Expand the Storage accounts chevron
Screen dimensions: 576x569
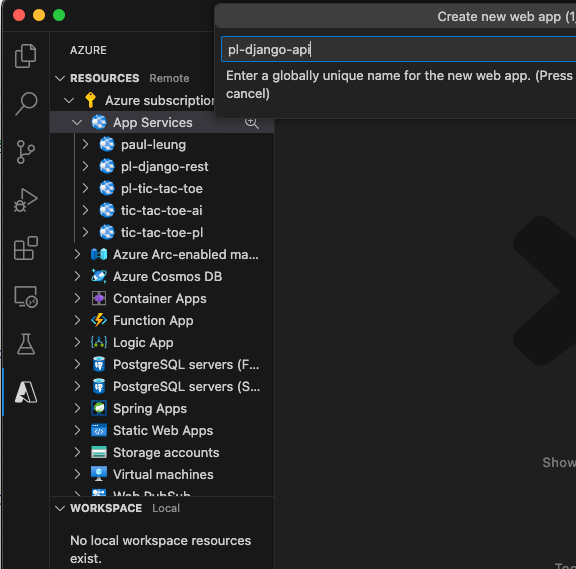click(77, 452)
